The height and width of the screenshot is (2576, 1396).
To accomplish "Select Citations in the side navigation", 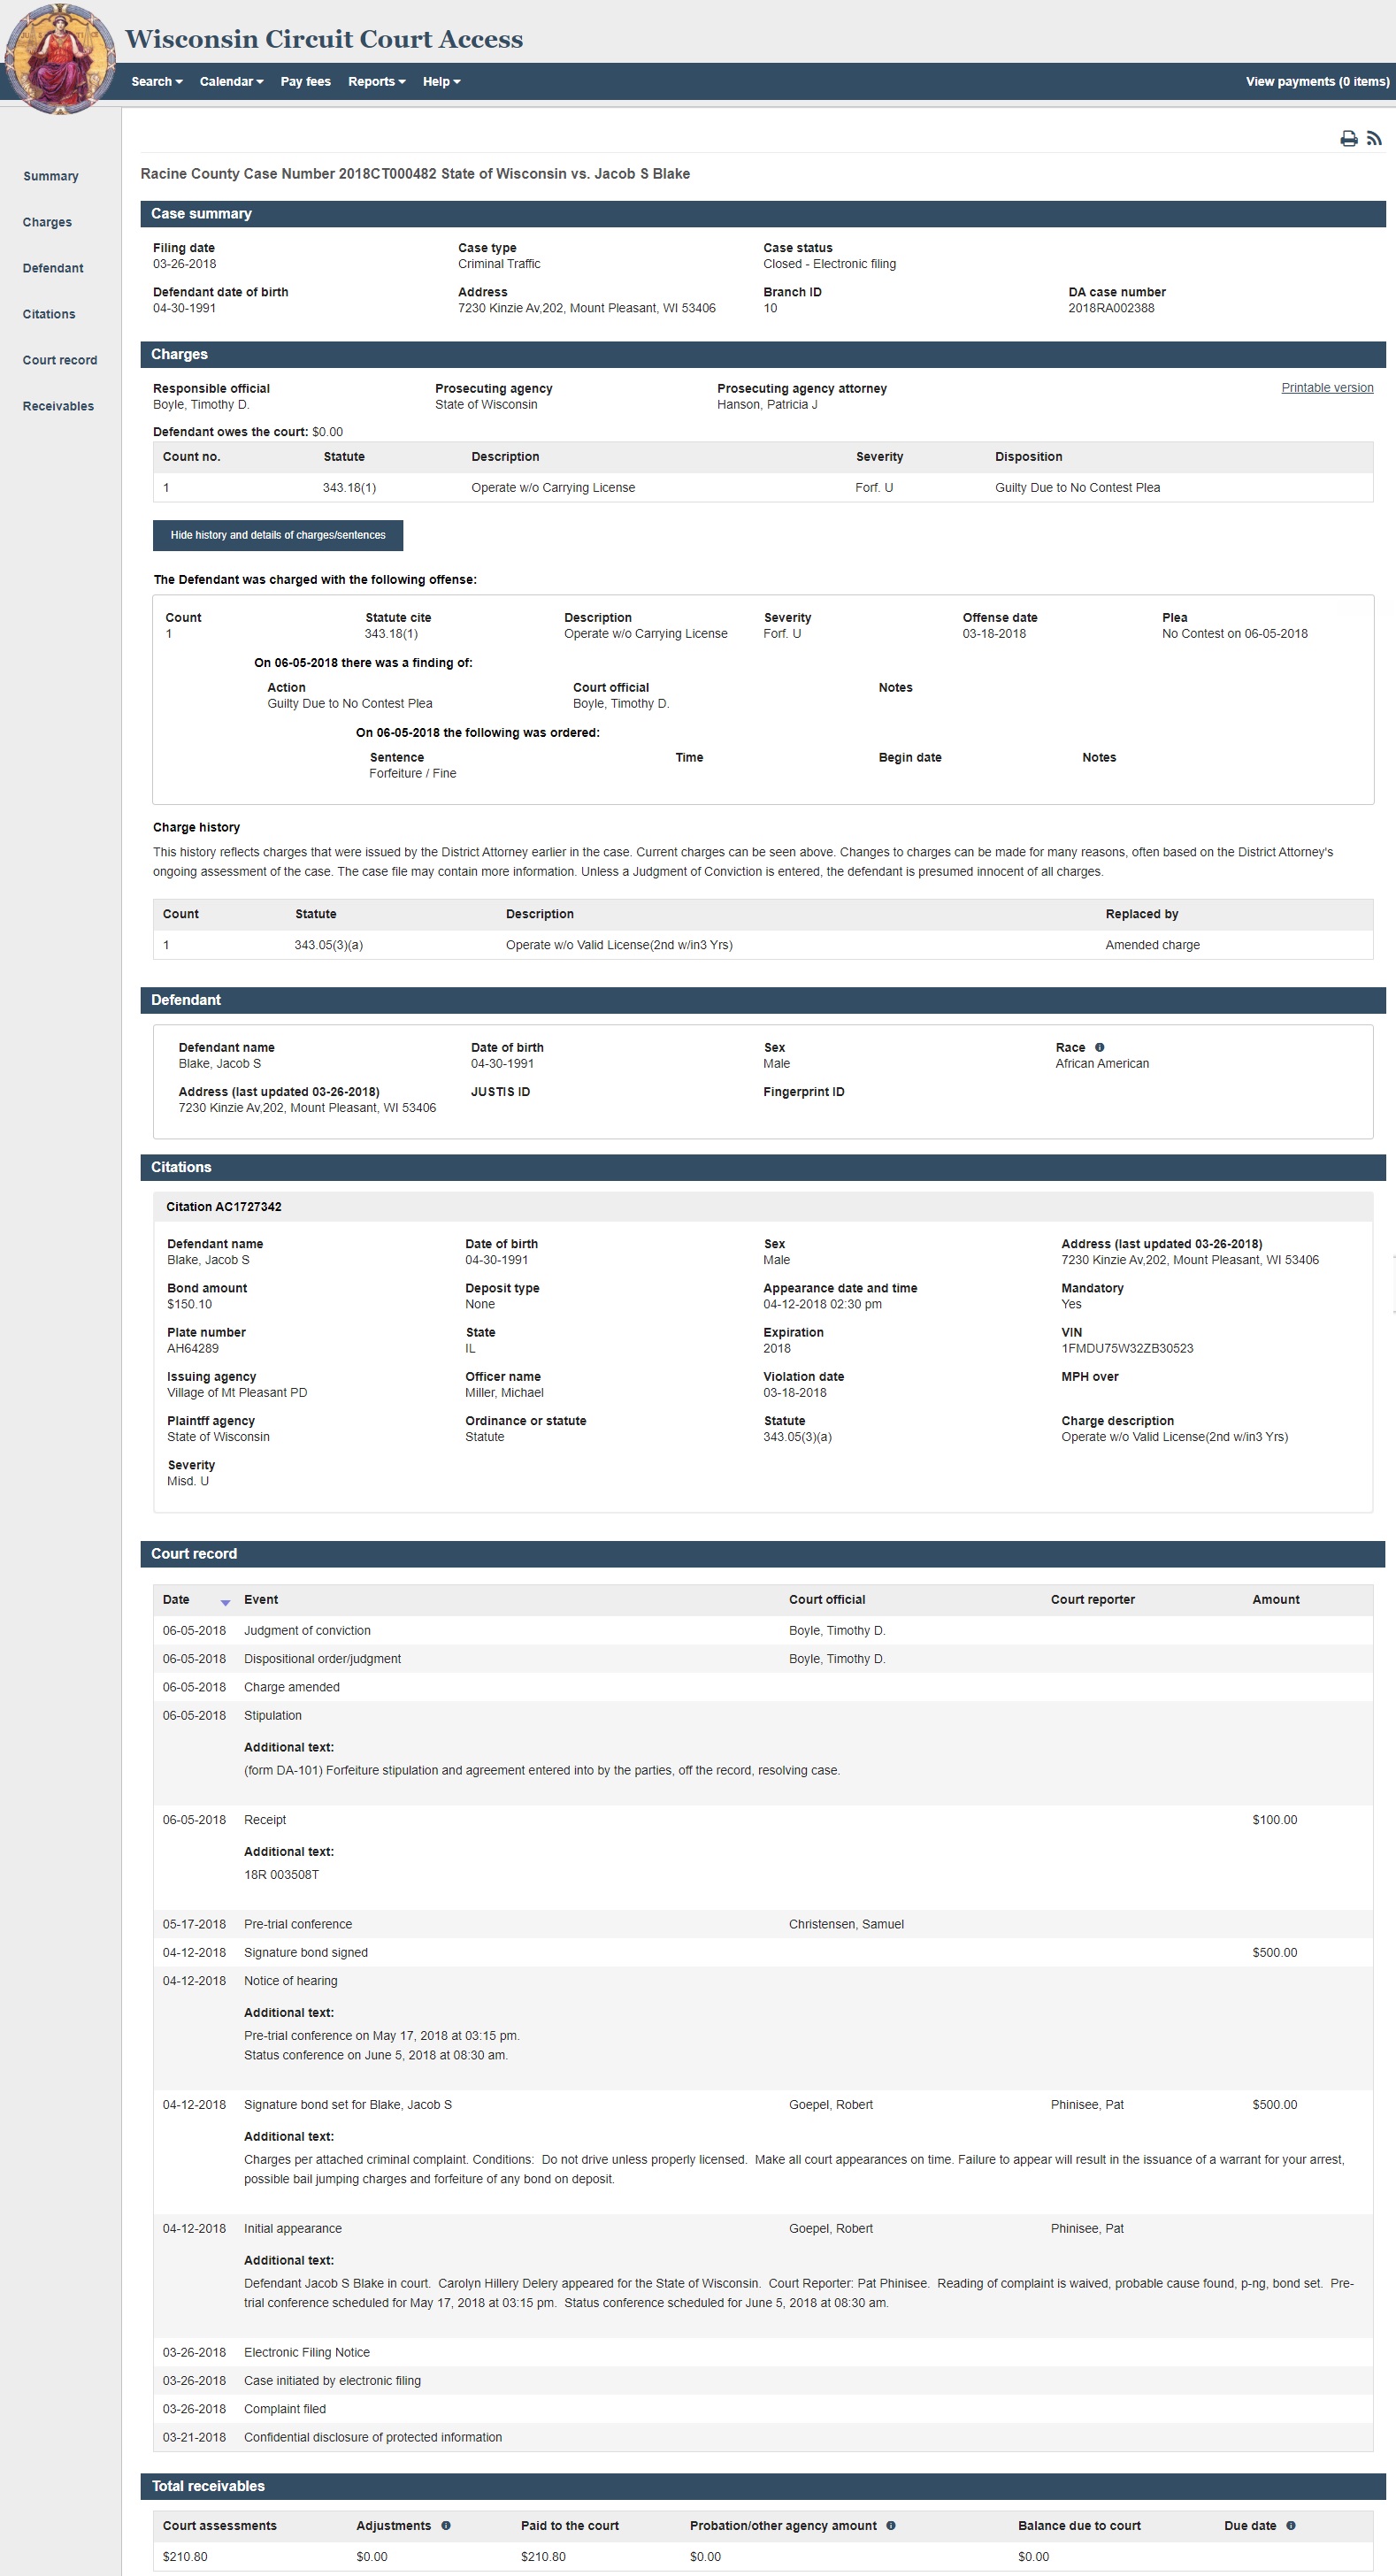I will [49, 314].
